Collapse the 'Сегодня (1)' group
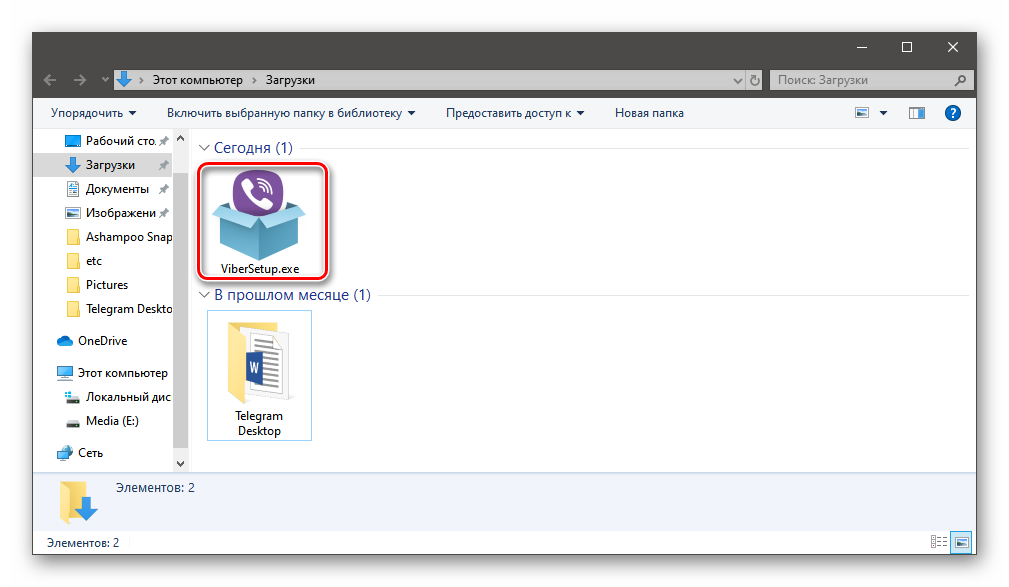The image size is (1009, 587). [x=204, y=148]
